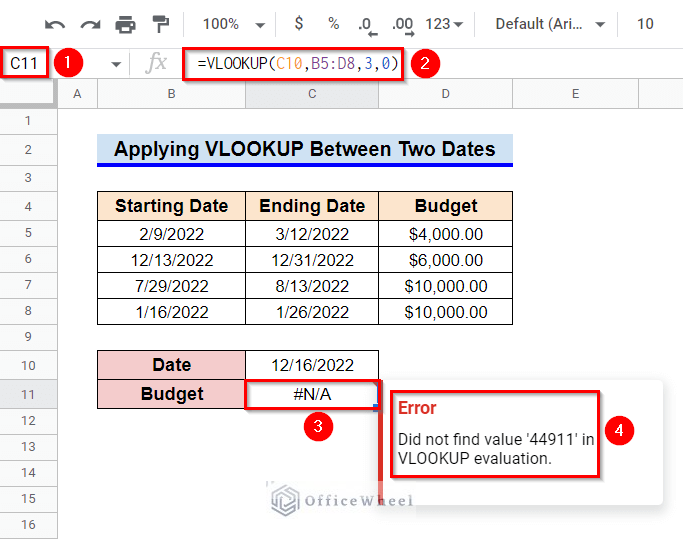Select the #N/A budget cell
This screenshot has height=539, width=683.
point(312,394)
